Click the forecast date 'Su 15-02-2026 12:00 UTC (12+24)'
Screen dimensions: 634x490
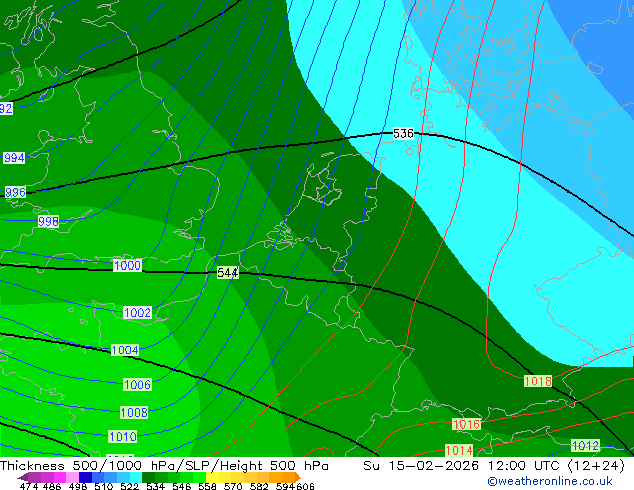coord(494,466)
